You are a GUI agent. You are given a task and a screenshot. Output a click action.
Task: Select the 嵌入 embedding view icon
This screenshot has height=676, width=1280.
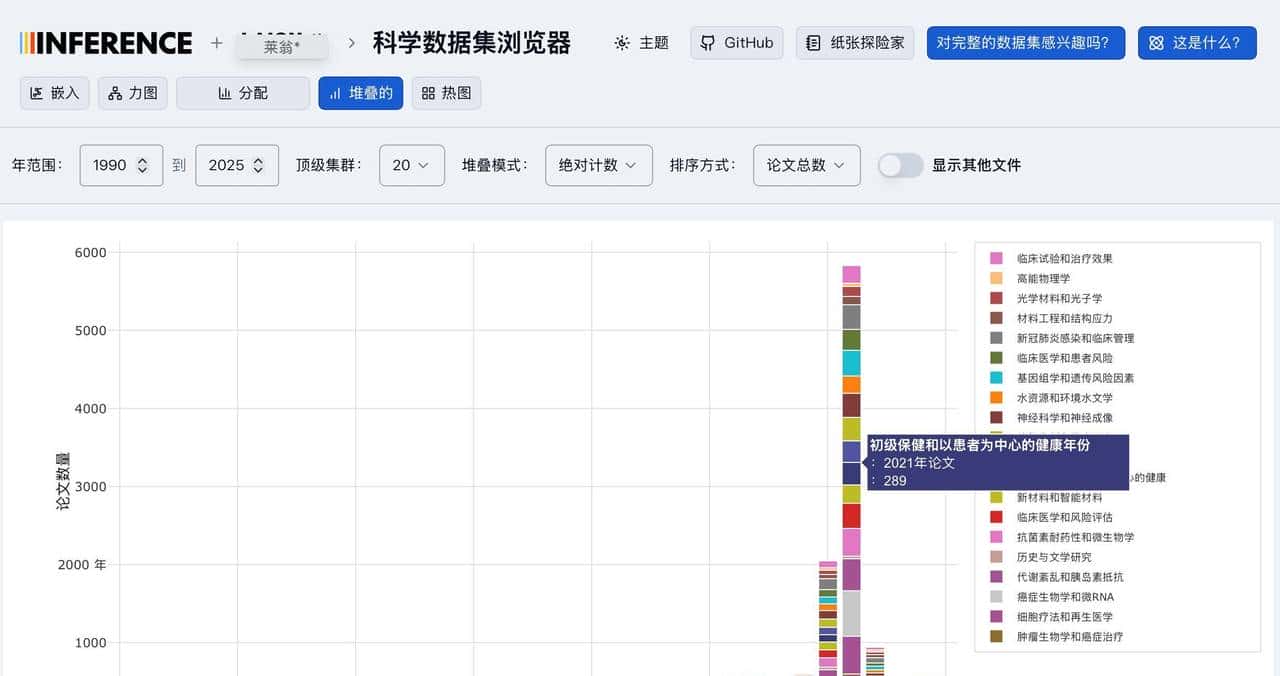36,92
